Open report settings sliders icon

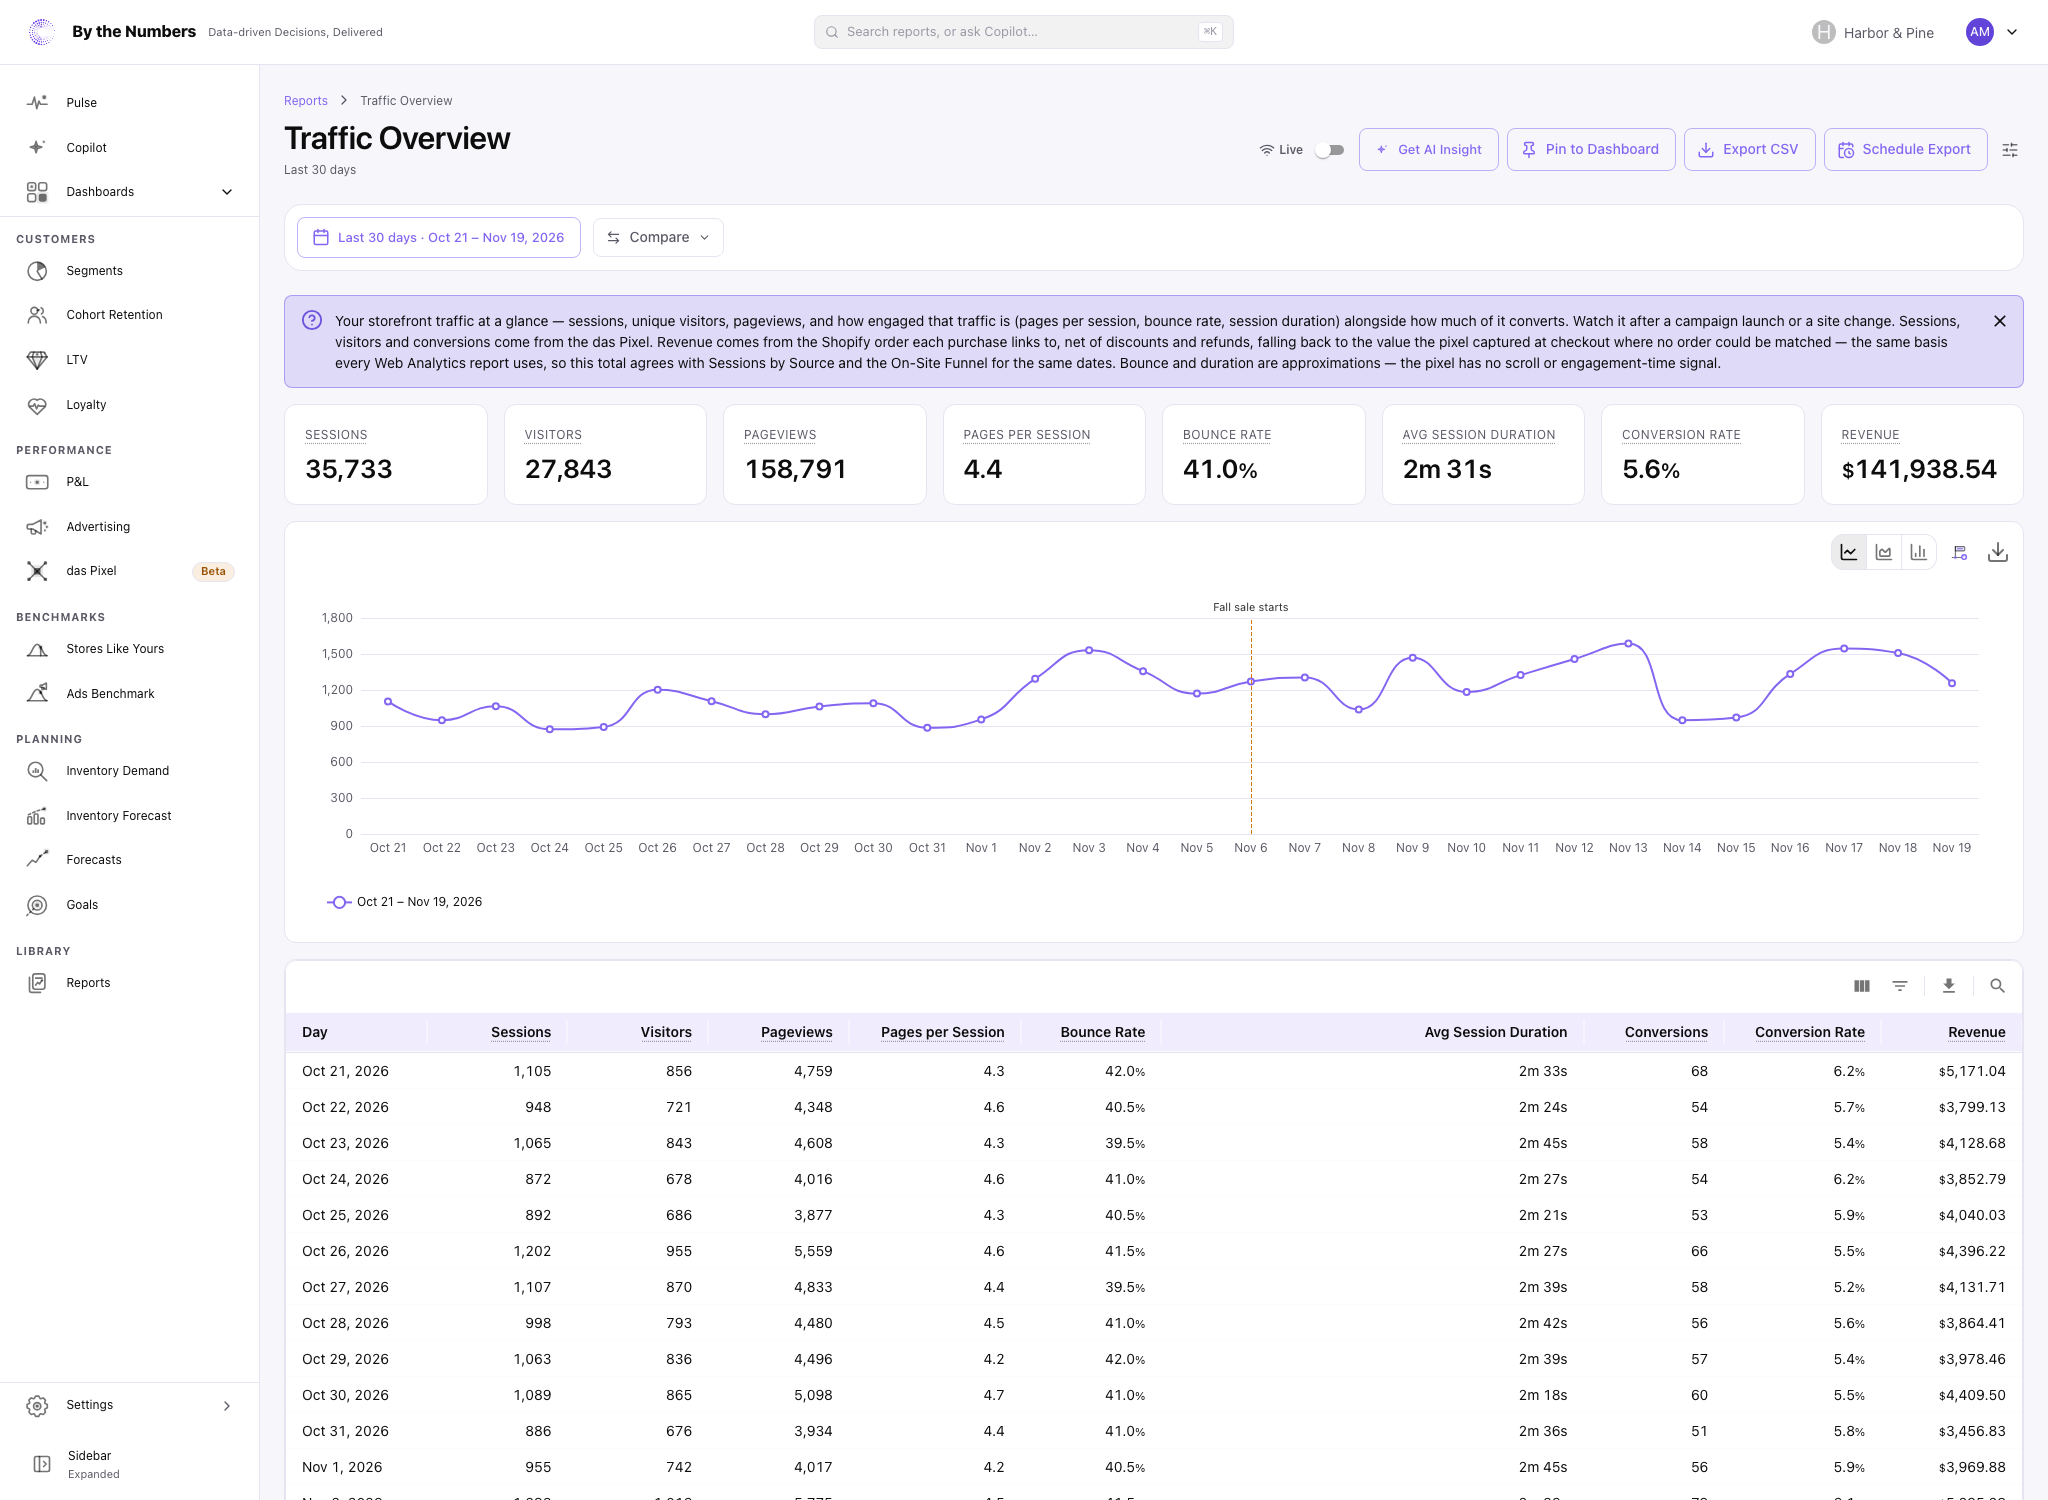pyautogui.click(x=2010, y=150)
